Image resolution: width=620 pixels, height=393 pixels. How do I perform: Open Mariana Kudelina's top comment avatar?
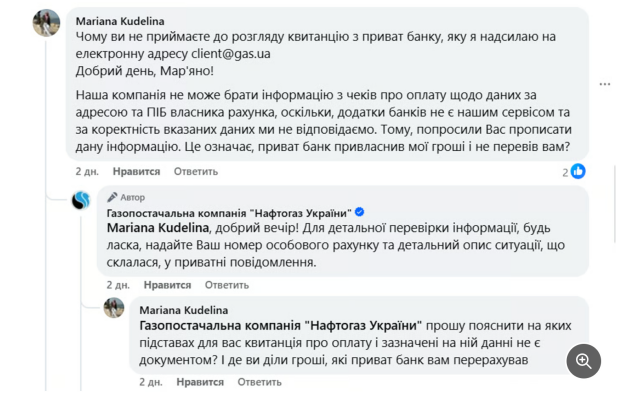coord(46,23)
